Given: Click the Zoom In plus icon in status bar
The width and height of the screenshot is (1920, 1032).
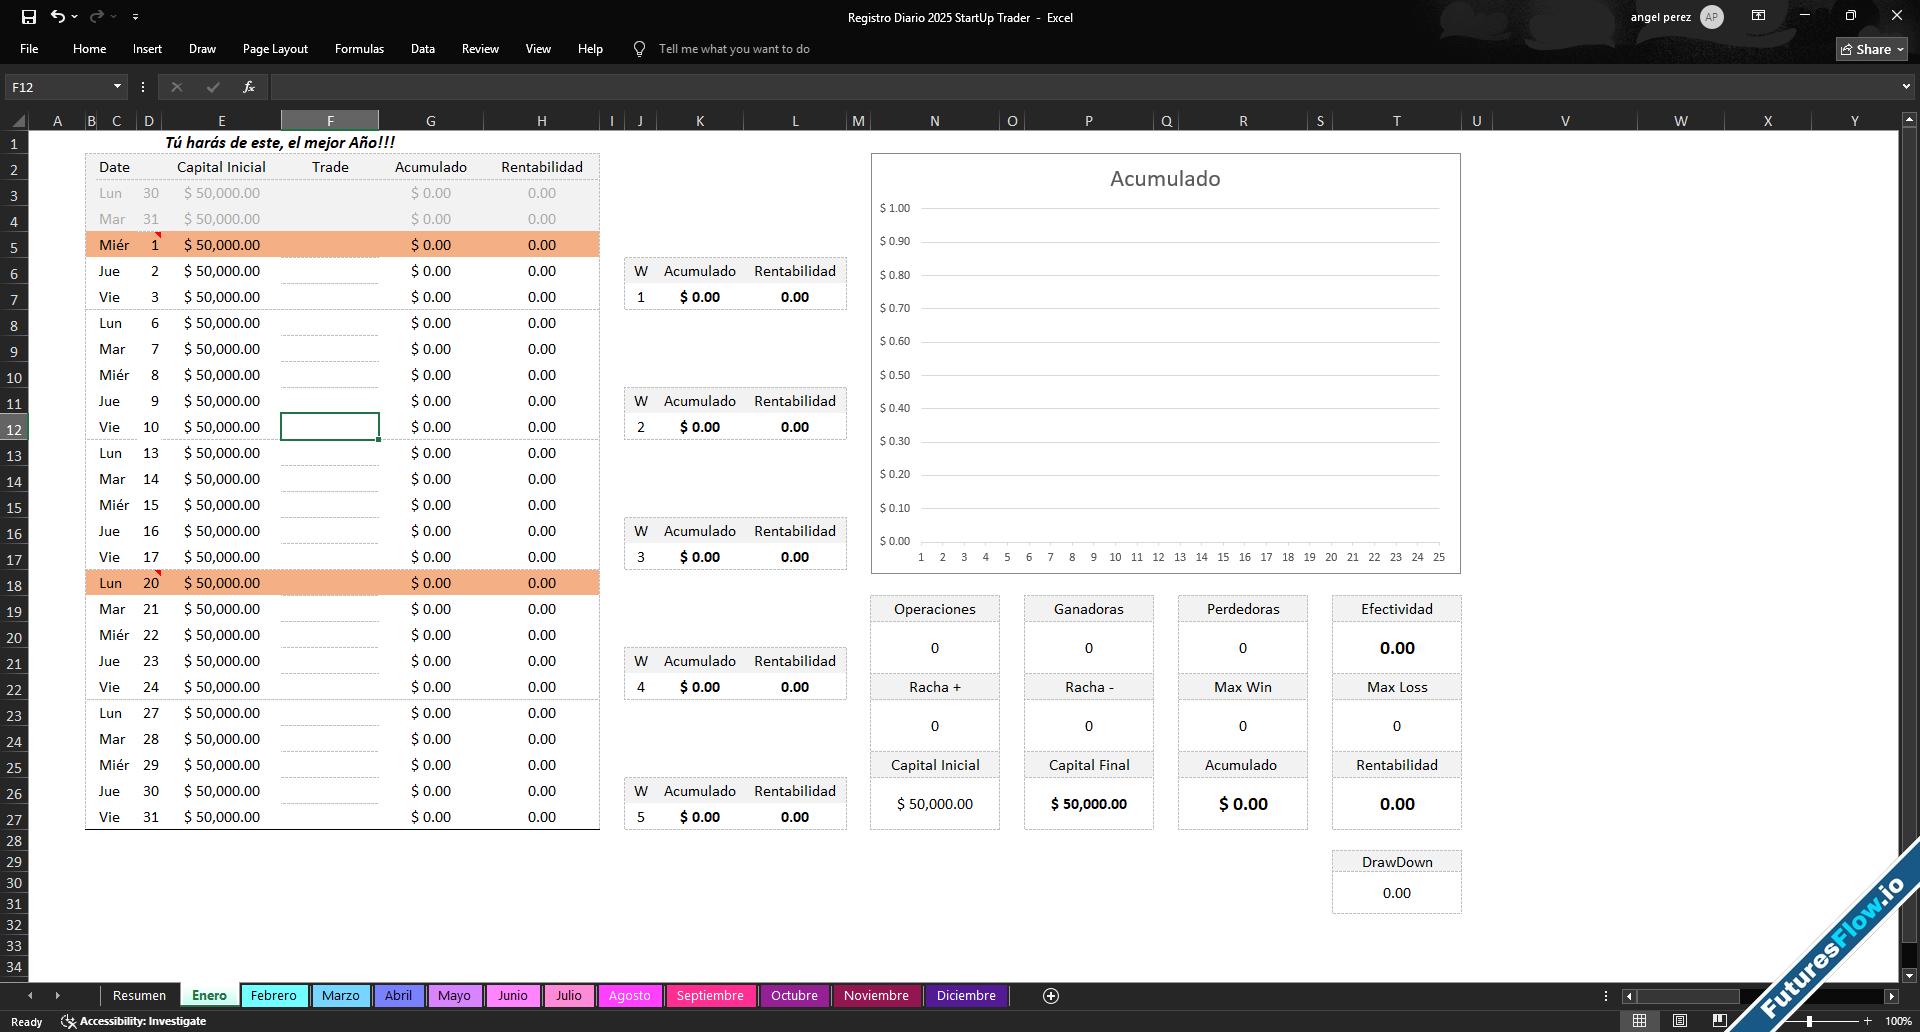Looking at the screenshot, I should [1868, 1021].
